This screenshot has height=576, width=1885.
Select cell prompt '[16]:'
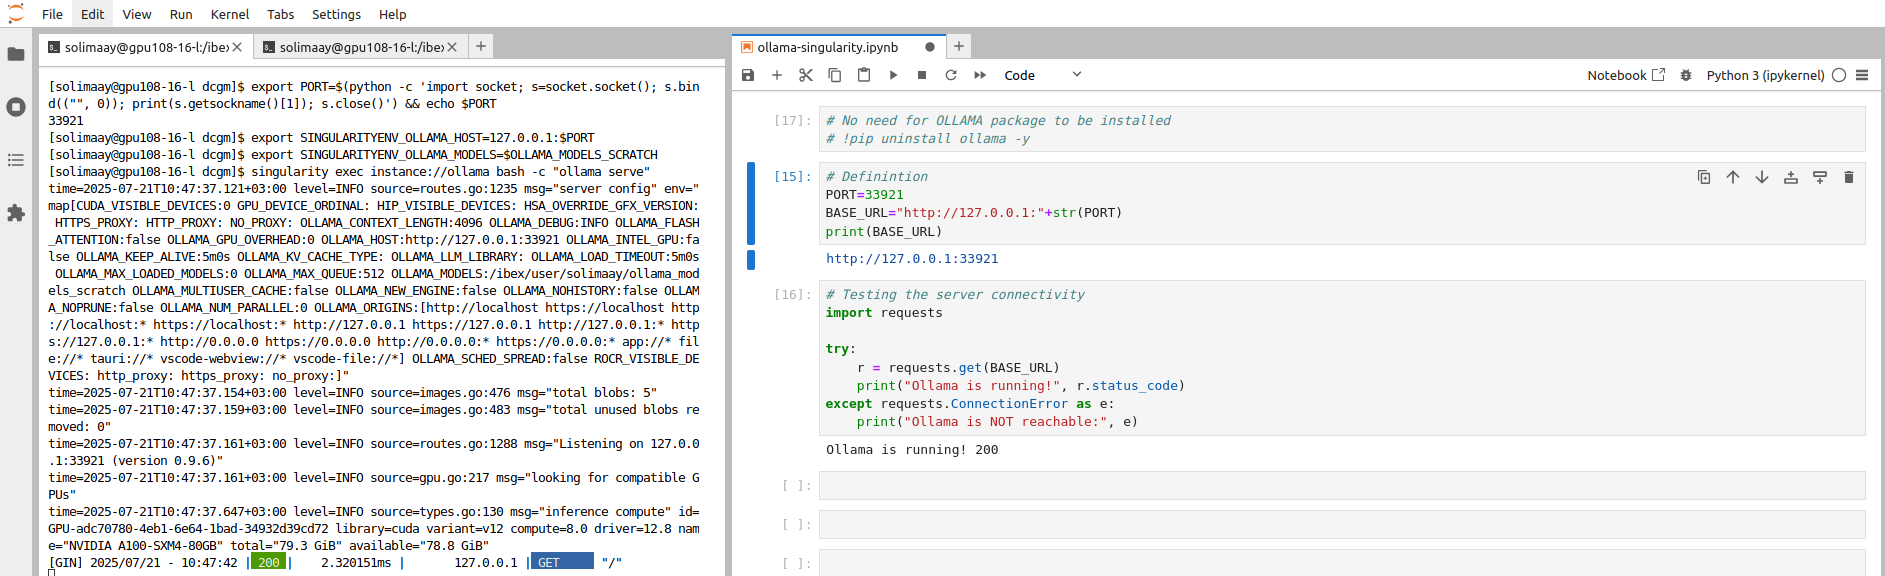click(793, 295)
